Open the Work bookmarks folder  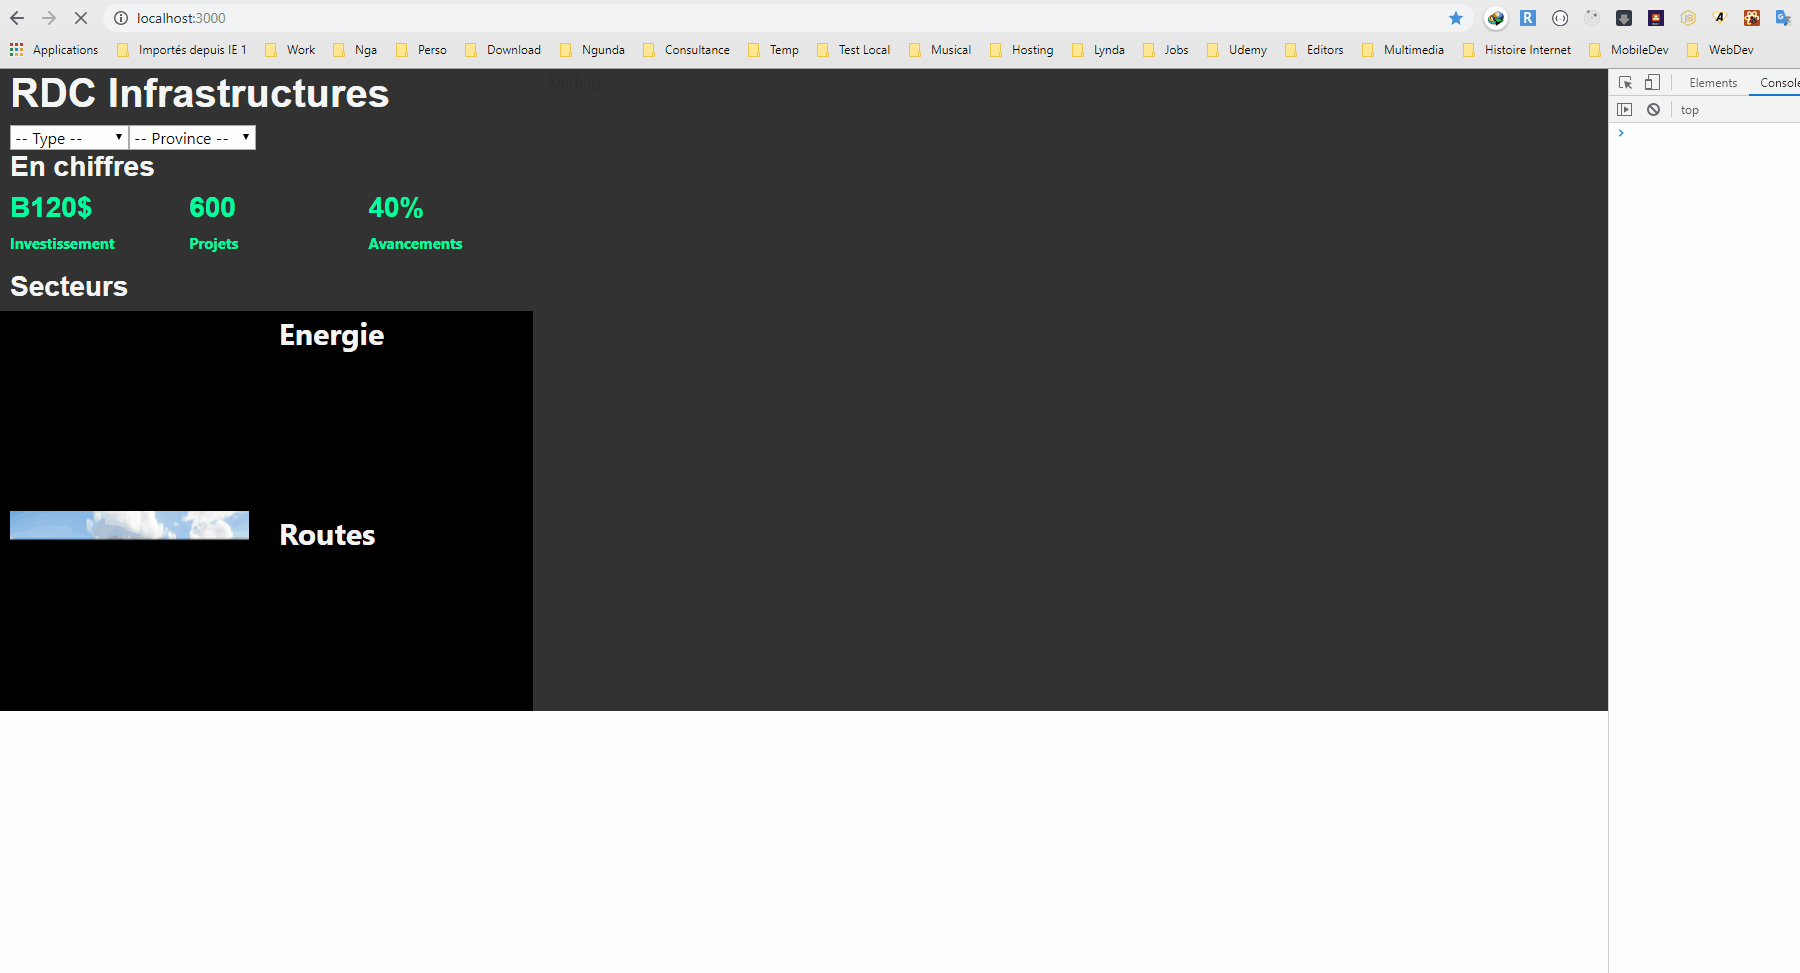(290, 50)
